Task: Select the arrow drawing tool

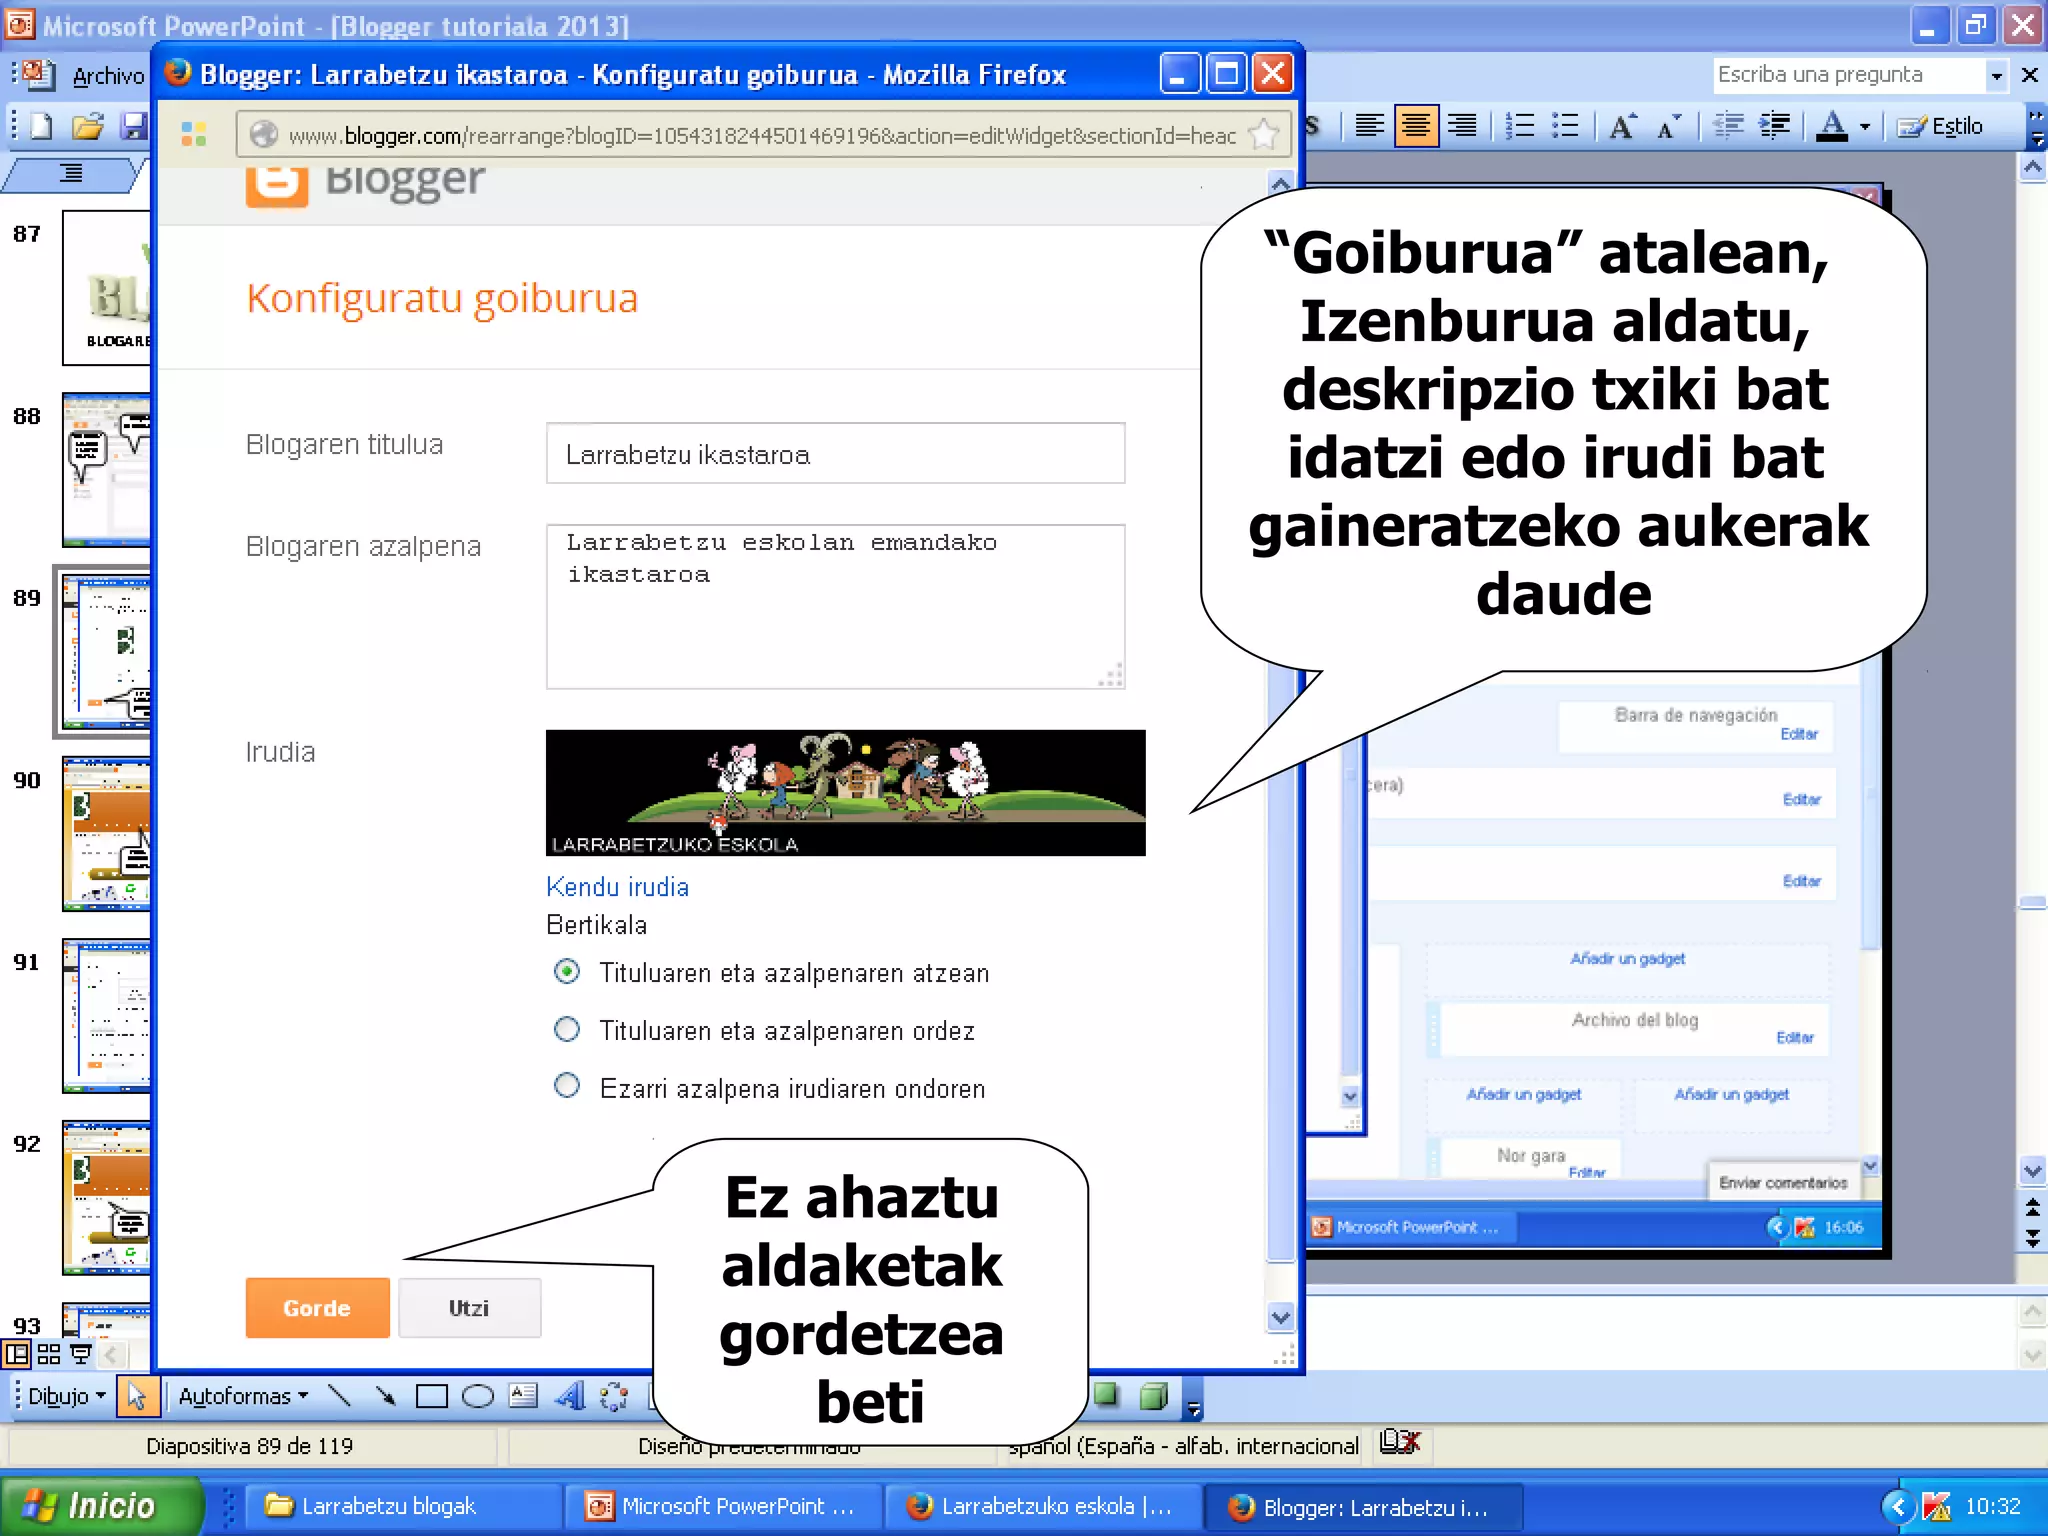Action: tap(386, 1396)
